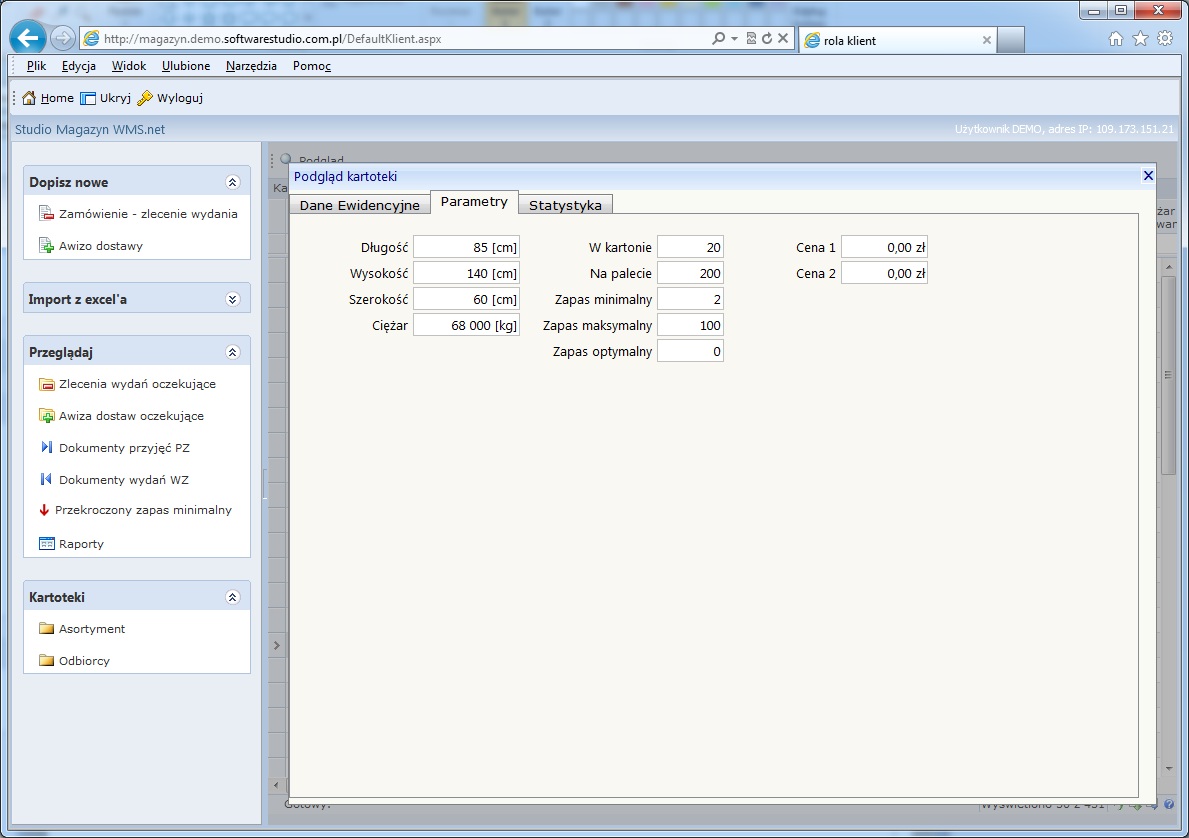The image size is (1189, 838).
Task: Click the browser address bar URL
Action: coord(272,39)
